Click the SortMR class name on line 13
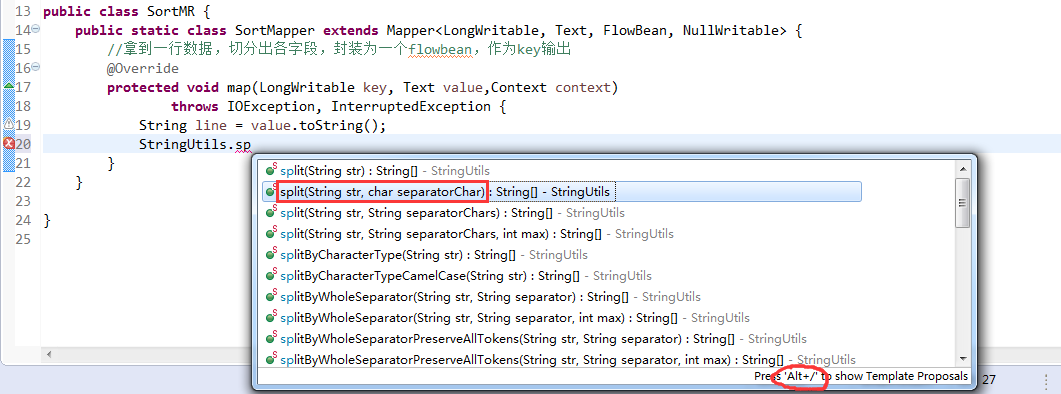This screenshot has height=394, width=1061. 171,12
